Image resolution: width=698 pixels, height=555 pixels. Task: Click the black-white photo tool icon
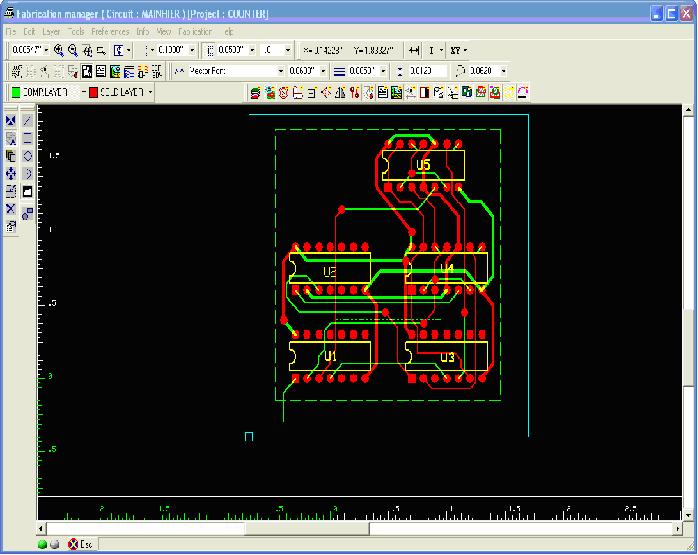(x=87, y=71)
